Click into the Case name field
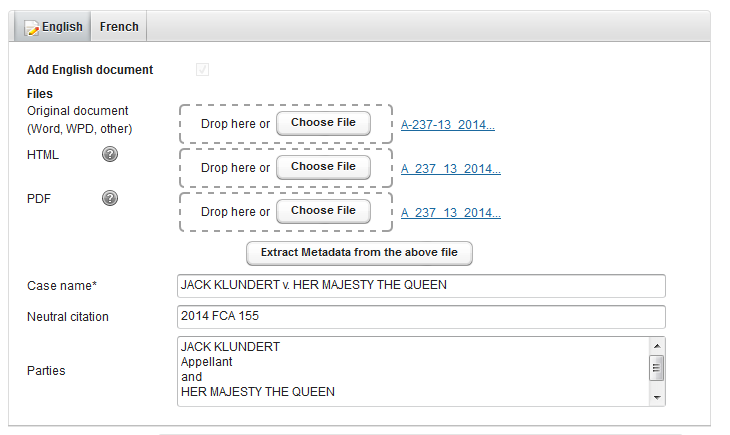 [x=420, y=286]
